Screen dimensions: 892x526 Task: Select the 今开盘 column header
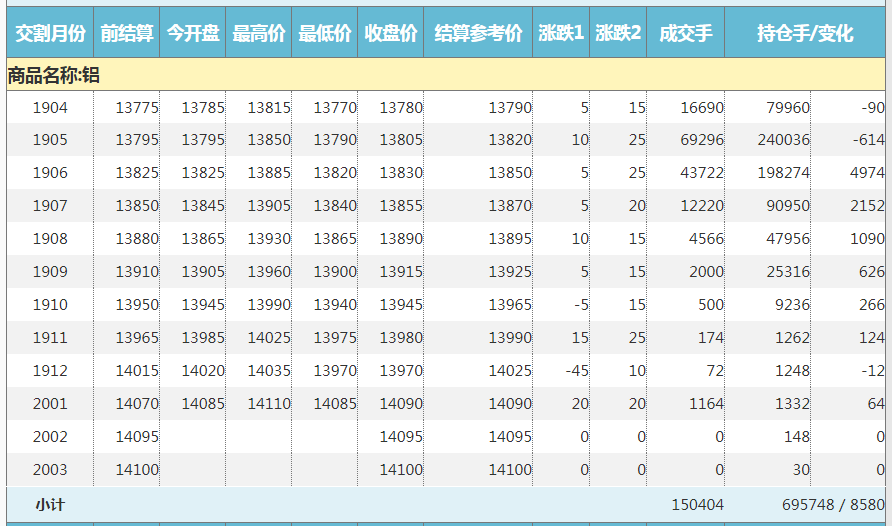click(x=193, y=34)
